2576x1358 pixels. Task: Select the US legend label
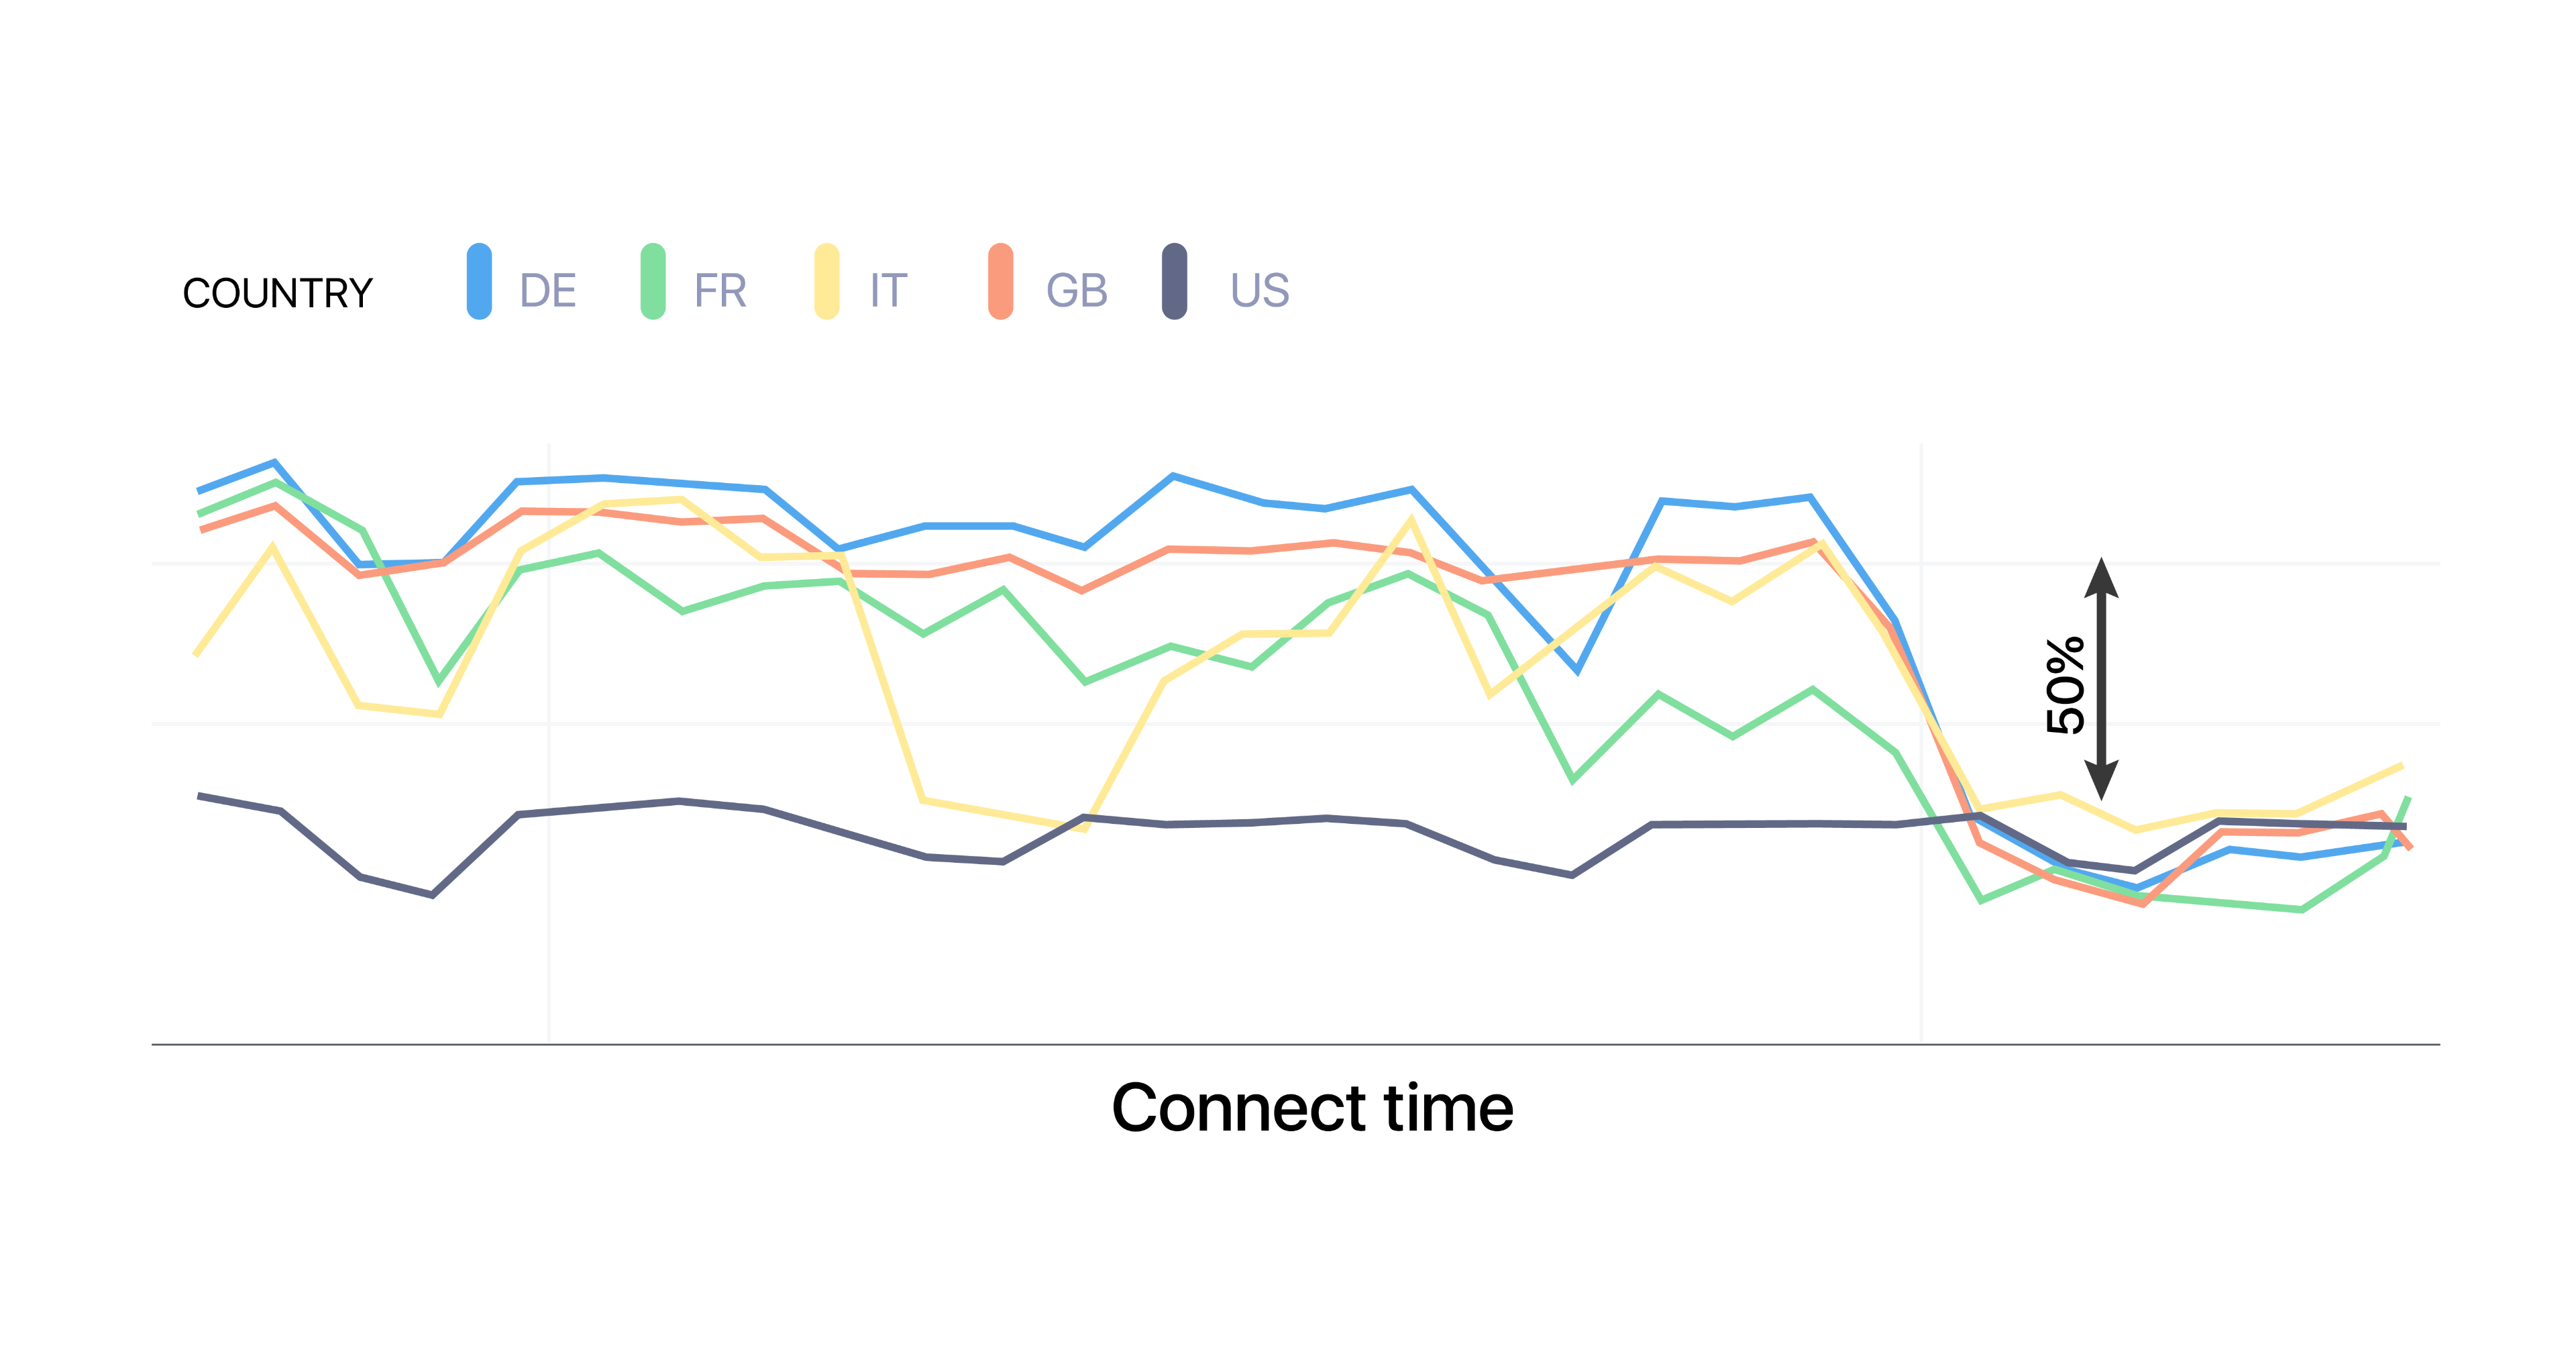pos(1260,291)
